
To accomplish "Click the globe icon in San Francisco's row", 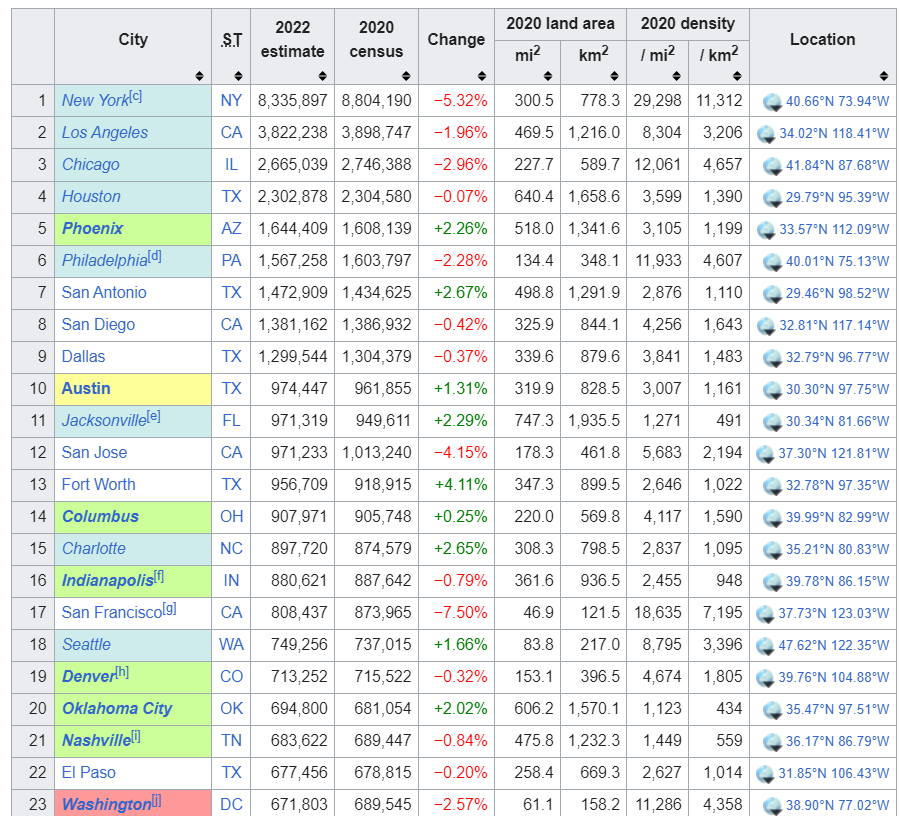I will click(x=765, y=614).
